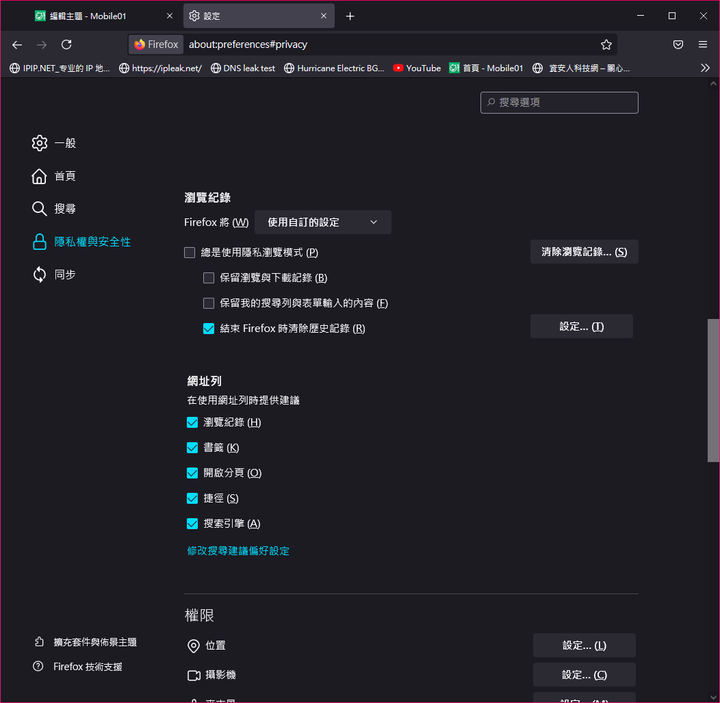Screen dimensions: 720x703
Task: Open the DNS leak test bookmark
Action: tap(243, 68)
